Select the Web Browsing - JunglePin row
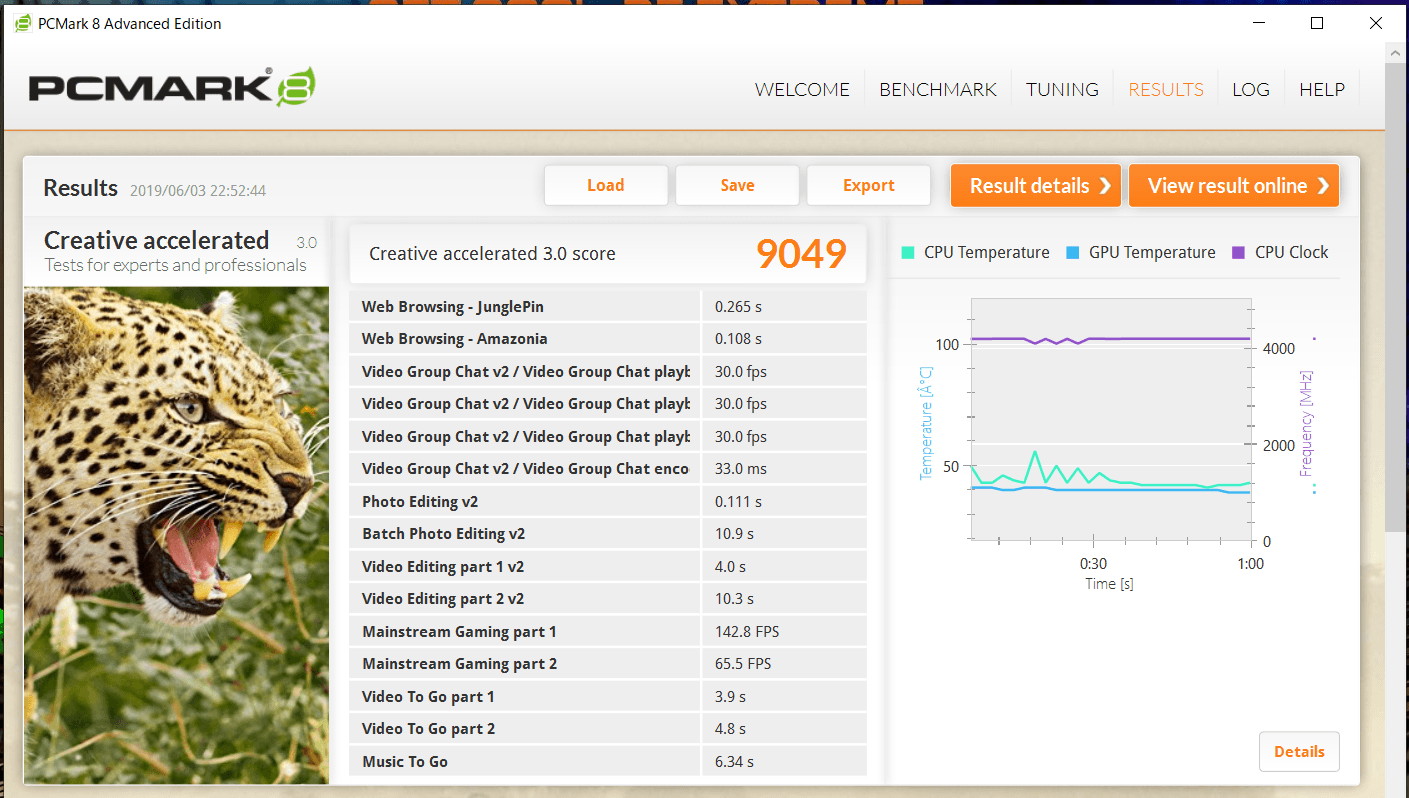 607,306
